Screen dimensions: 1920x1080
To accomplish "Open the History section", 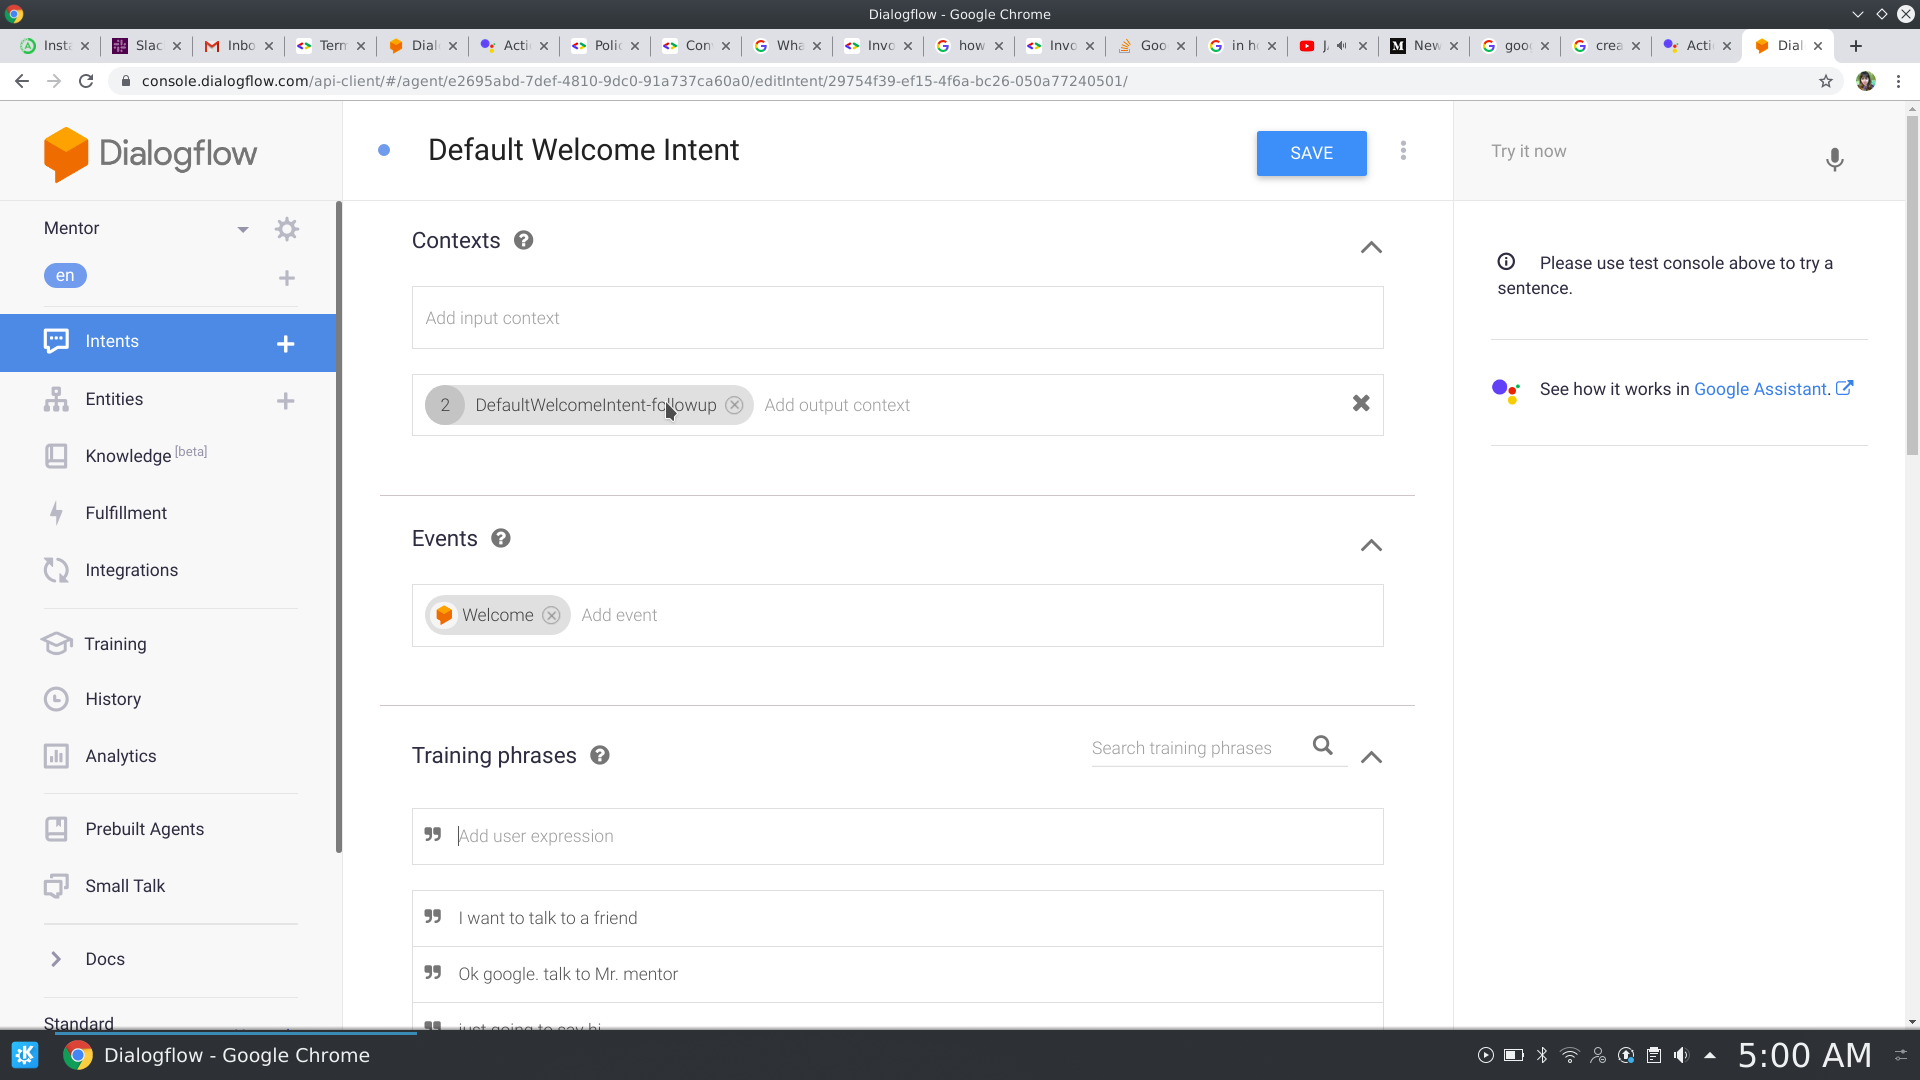I will 113,699.
